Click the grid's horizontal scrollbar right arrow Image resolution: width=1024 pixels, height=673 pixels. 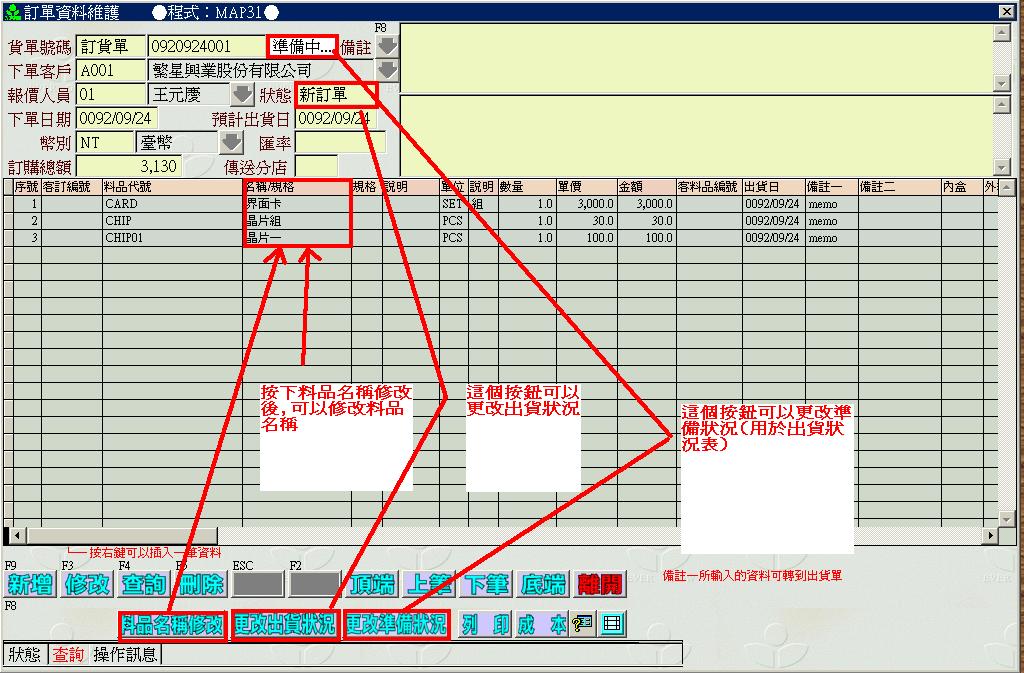(x=1006, y=535)
